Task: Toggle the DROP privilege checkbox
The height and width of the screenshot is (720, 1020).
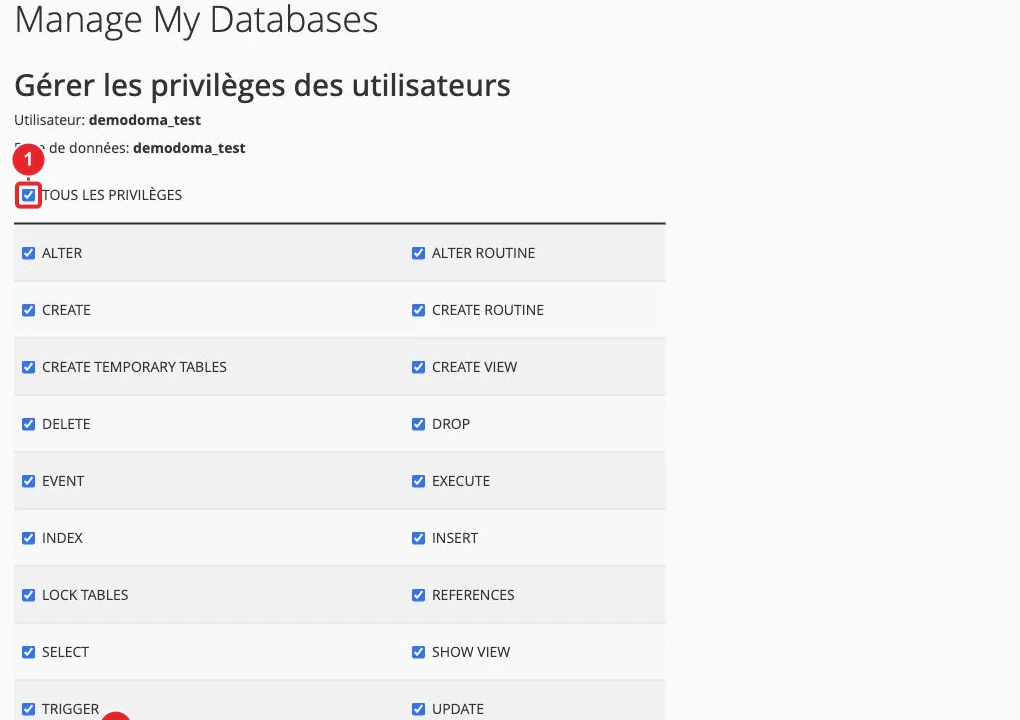Action: point(418,424)
